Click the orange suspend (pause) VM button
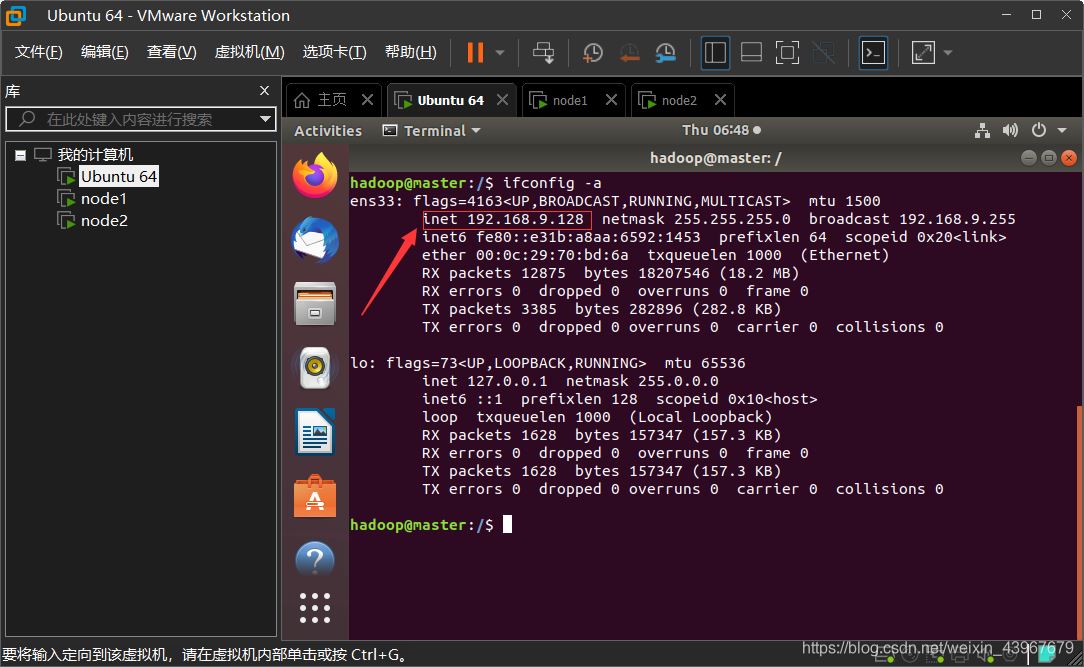 [475, 52]
